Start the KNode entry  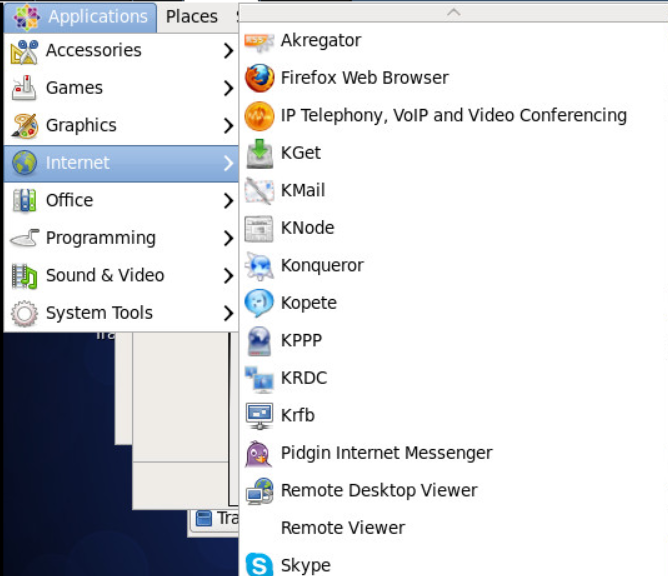(453, 228)
